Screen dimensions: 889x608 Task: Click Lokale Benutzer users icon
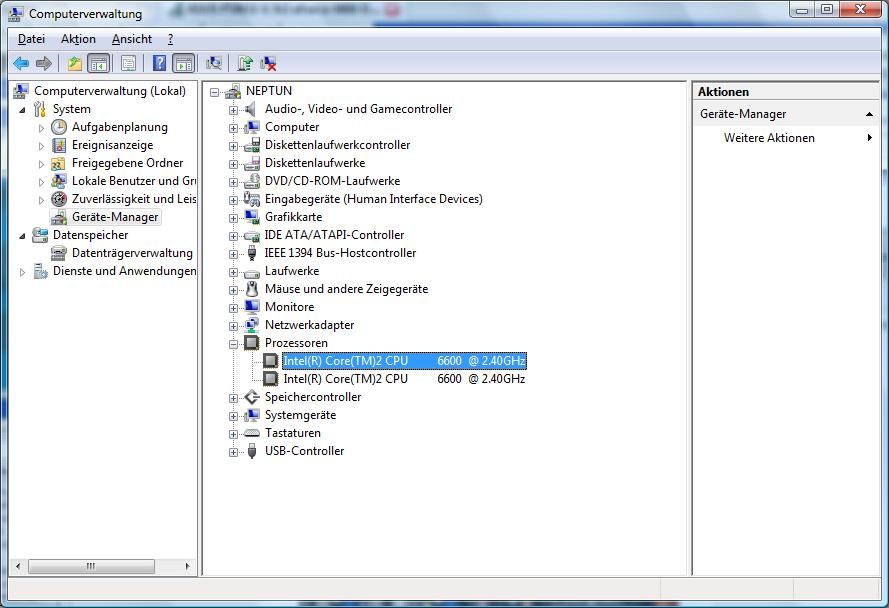pyautogui.click(x=58, y=181)
